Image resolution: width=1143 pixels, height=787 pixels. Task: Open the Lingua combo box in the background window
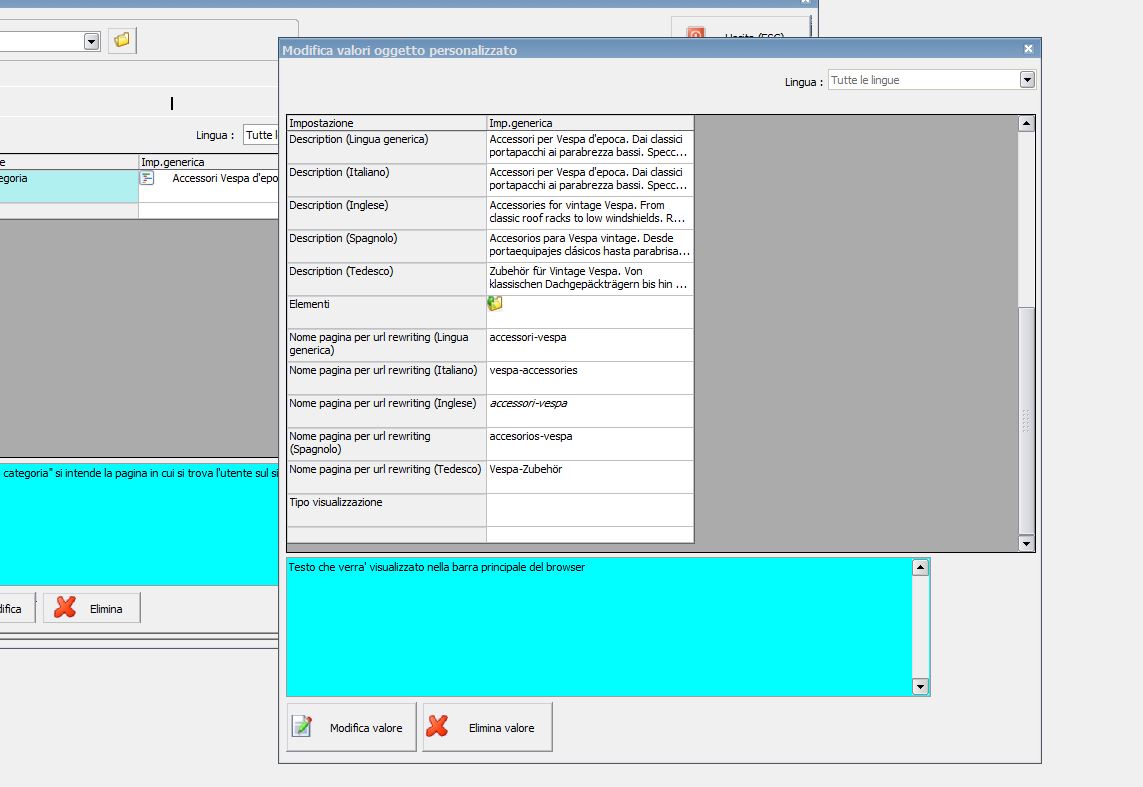click(x=260, y=135)
